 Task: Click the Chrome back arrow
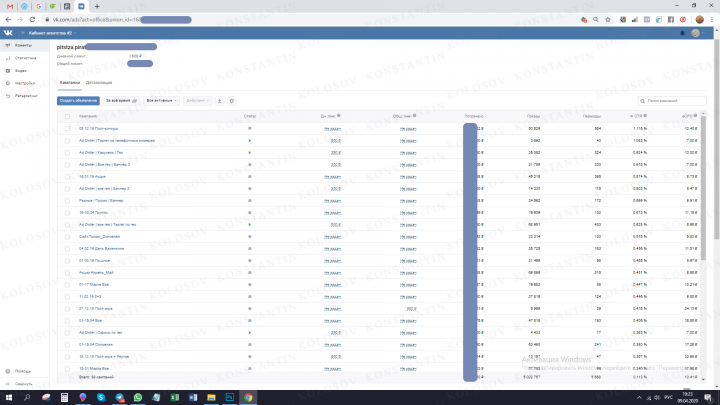(x=8, y=20)
